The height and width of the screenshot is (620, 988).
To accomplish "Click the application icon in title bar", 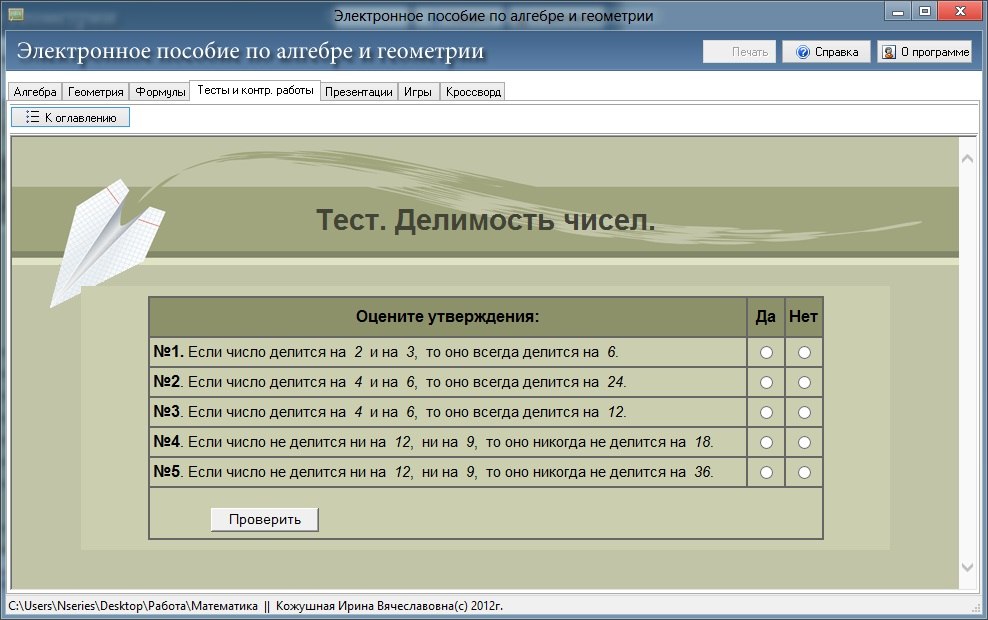I will click(x=16, y=14).
